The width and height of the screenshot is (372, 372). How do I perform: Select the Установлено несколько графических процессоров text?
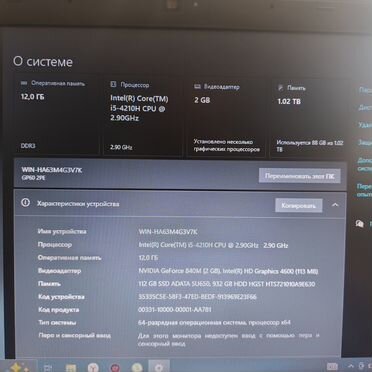(227, 146)
